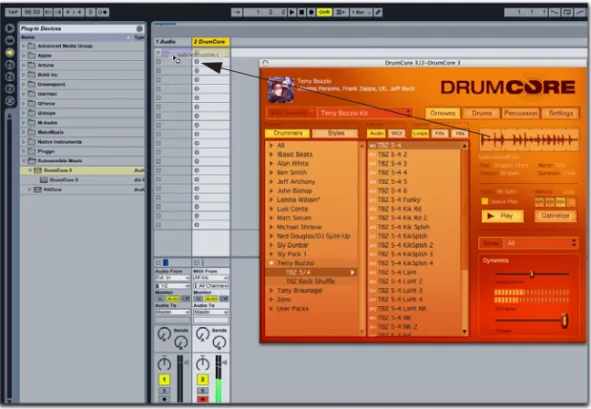Click the tempo value field next to TAP
Image resolution: width=591 pixels, height=409 pixels.
click(32, 12)
